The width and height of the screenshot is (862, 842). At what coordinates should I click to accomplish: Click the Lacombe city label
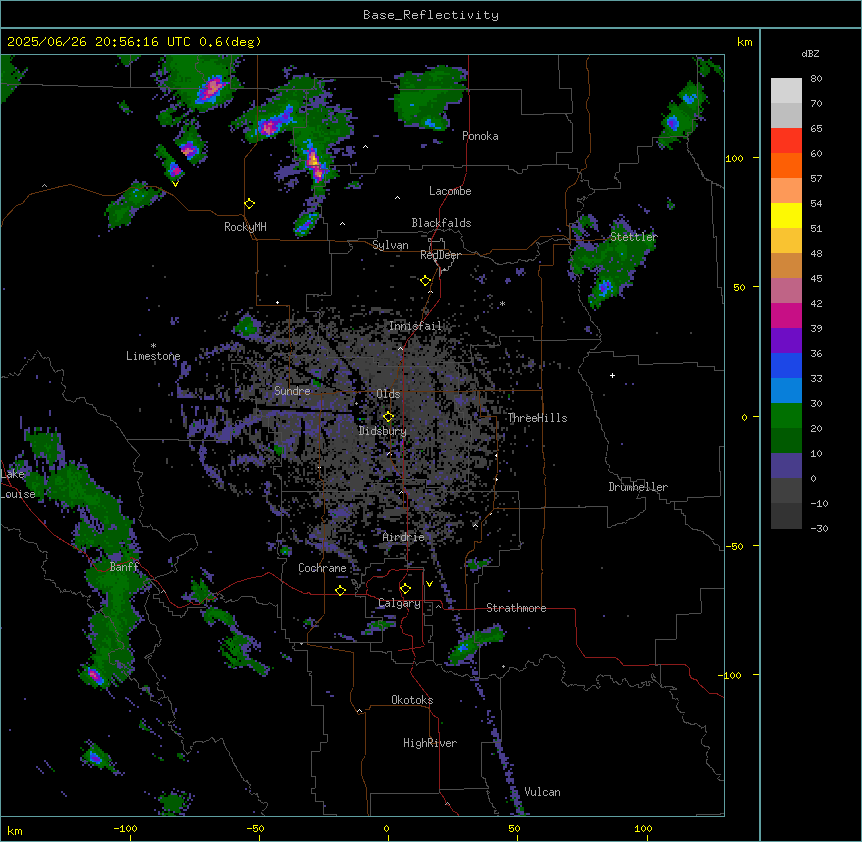(x=450, y=191)
